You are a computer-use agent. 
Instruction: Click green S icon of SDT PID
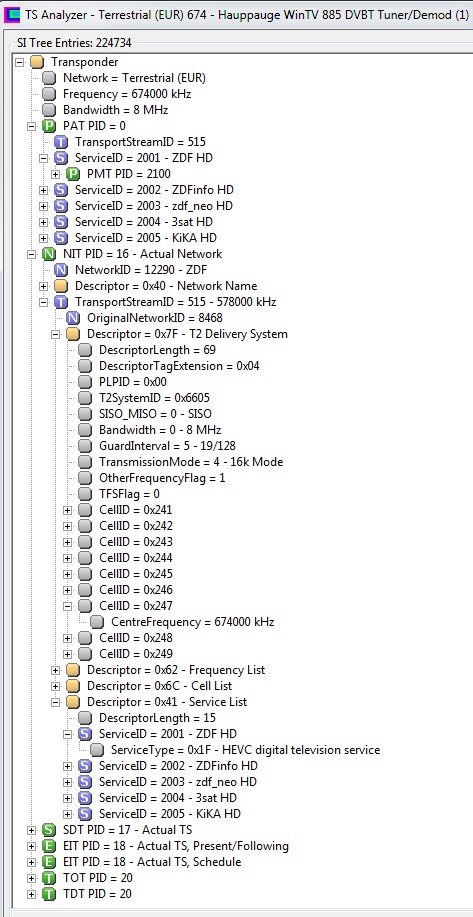coord(49,830)
